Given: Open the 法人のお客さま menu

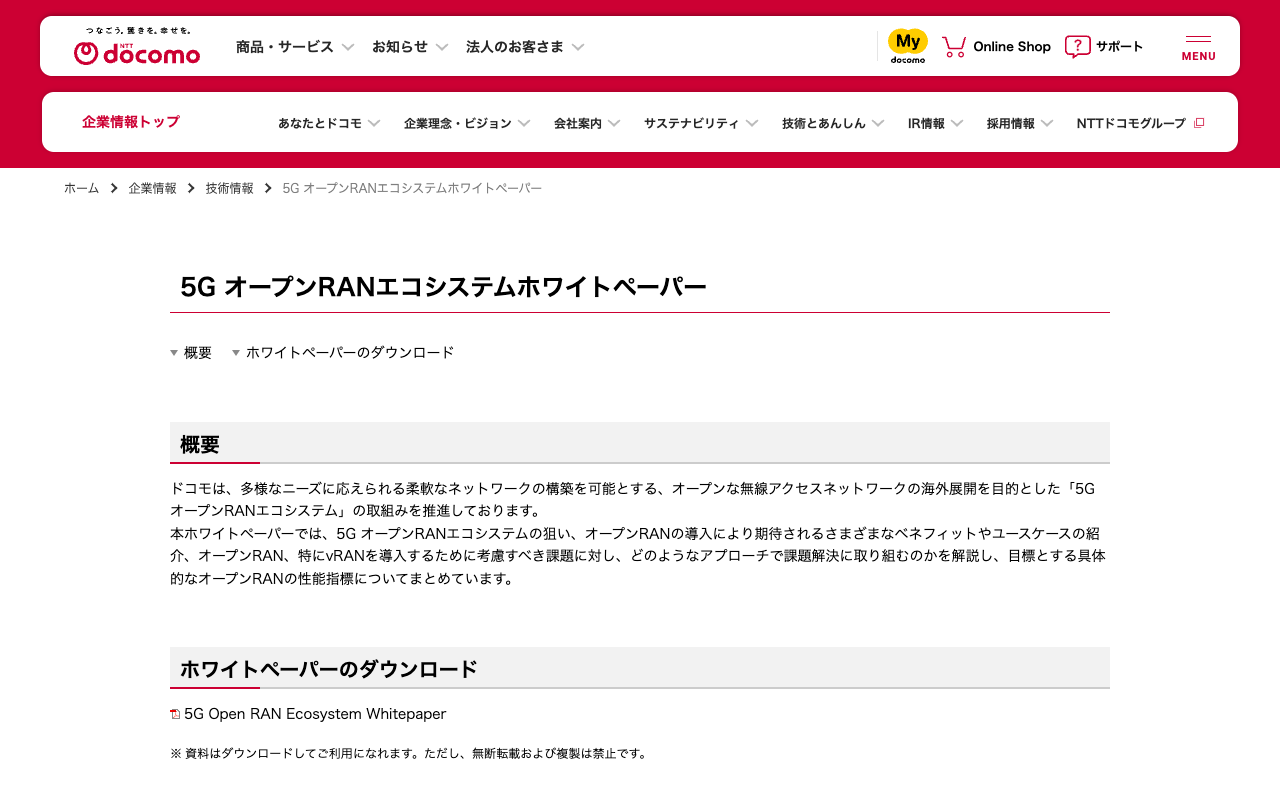Looking at the screenshot, I should point(515,47).
